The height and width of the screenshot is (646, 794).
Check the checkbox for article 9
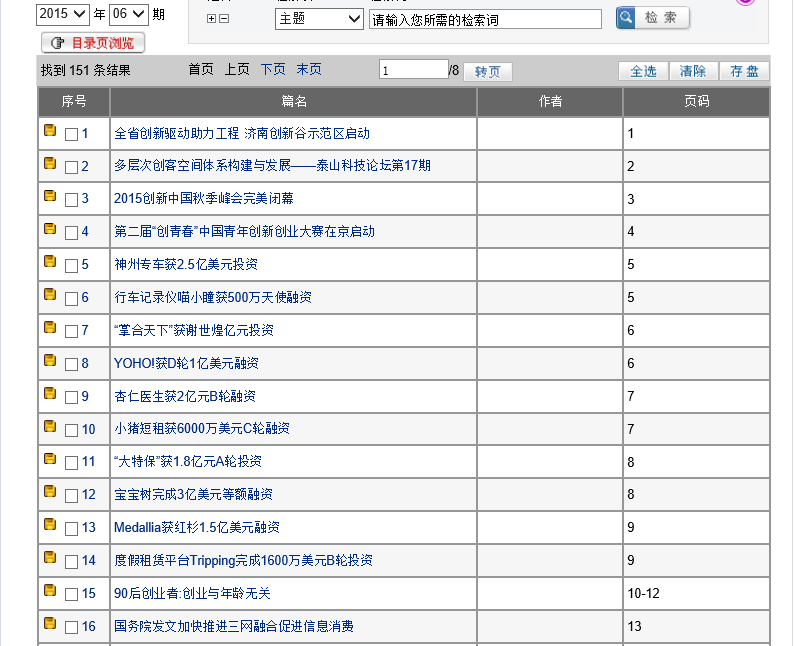(x=71, y=397)
